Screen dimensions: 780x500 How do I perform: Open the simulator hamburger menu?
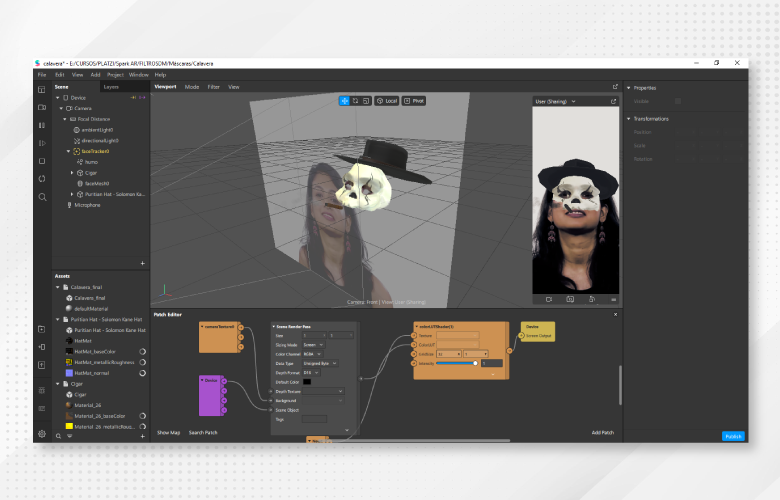coord(613,300)
